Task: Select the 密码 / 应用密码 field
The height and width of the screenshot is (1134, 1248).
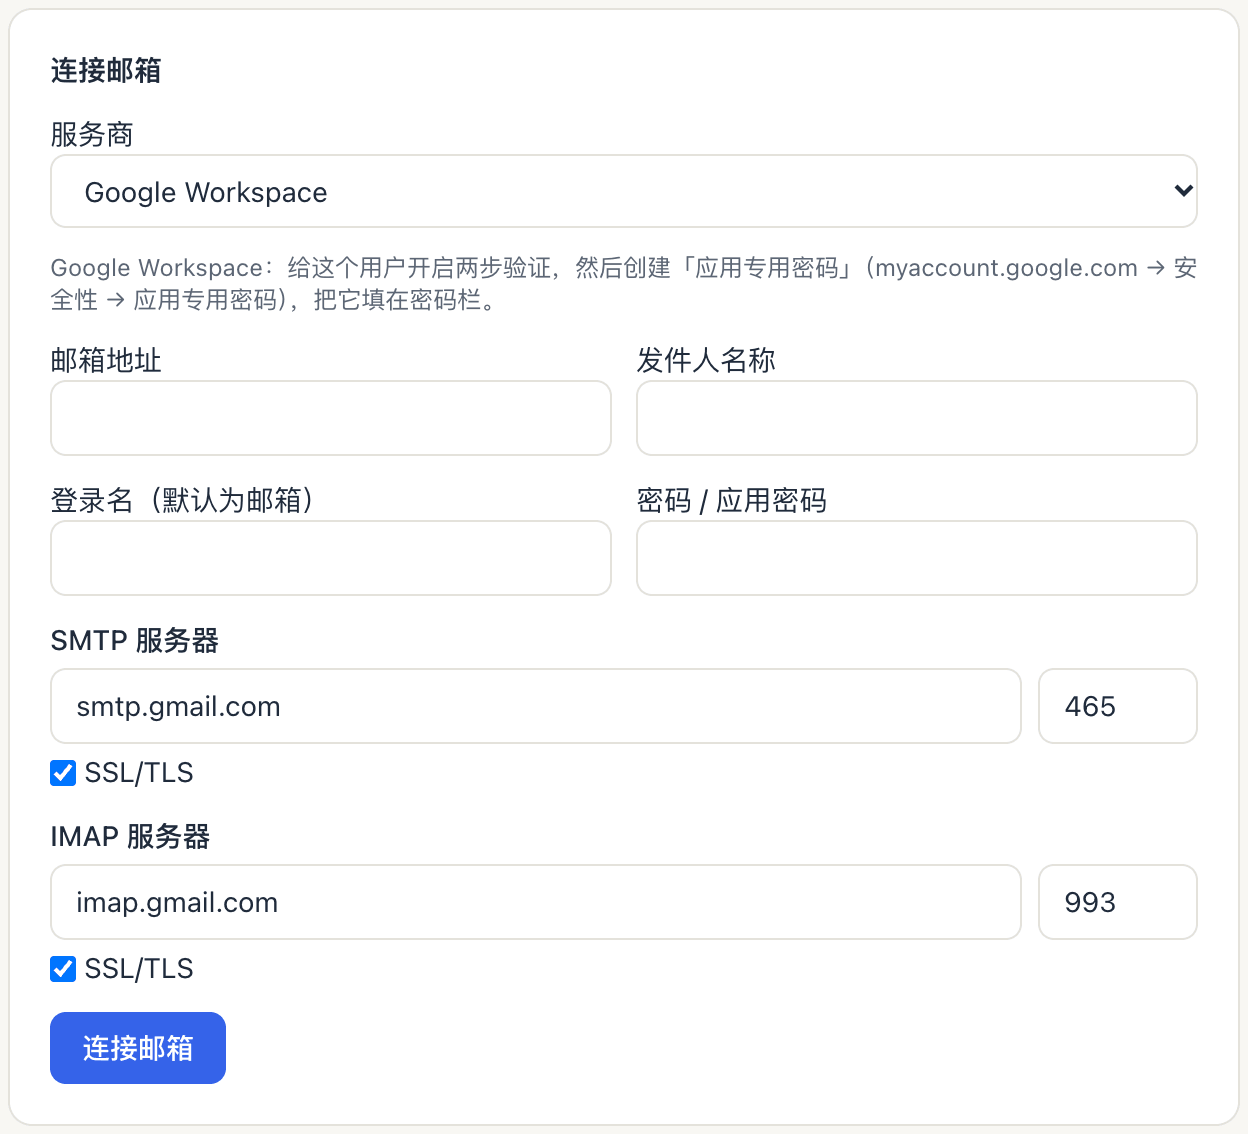Action: 917,558
